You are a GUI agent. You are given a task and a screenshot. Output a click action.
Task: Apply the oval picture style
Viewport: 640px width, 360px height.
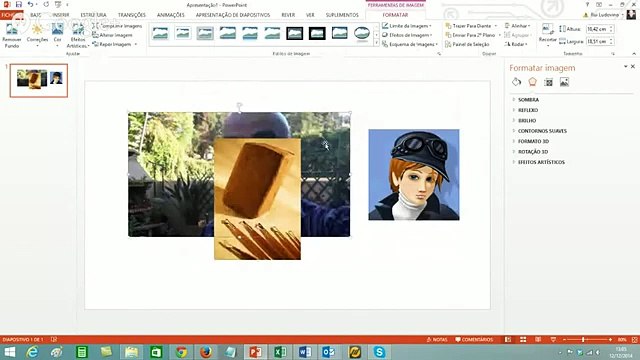pyautogui.click(x=362, y=33)
